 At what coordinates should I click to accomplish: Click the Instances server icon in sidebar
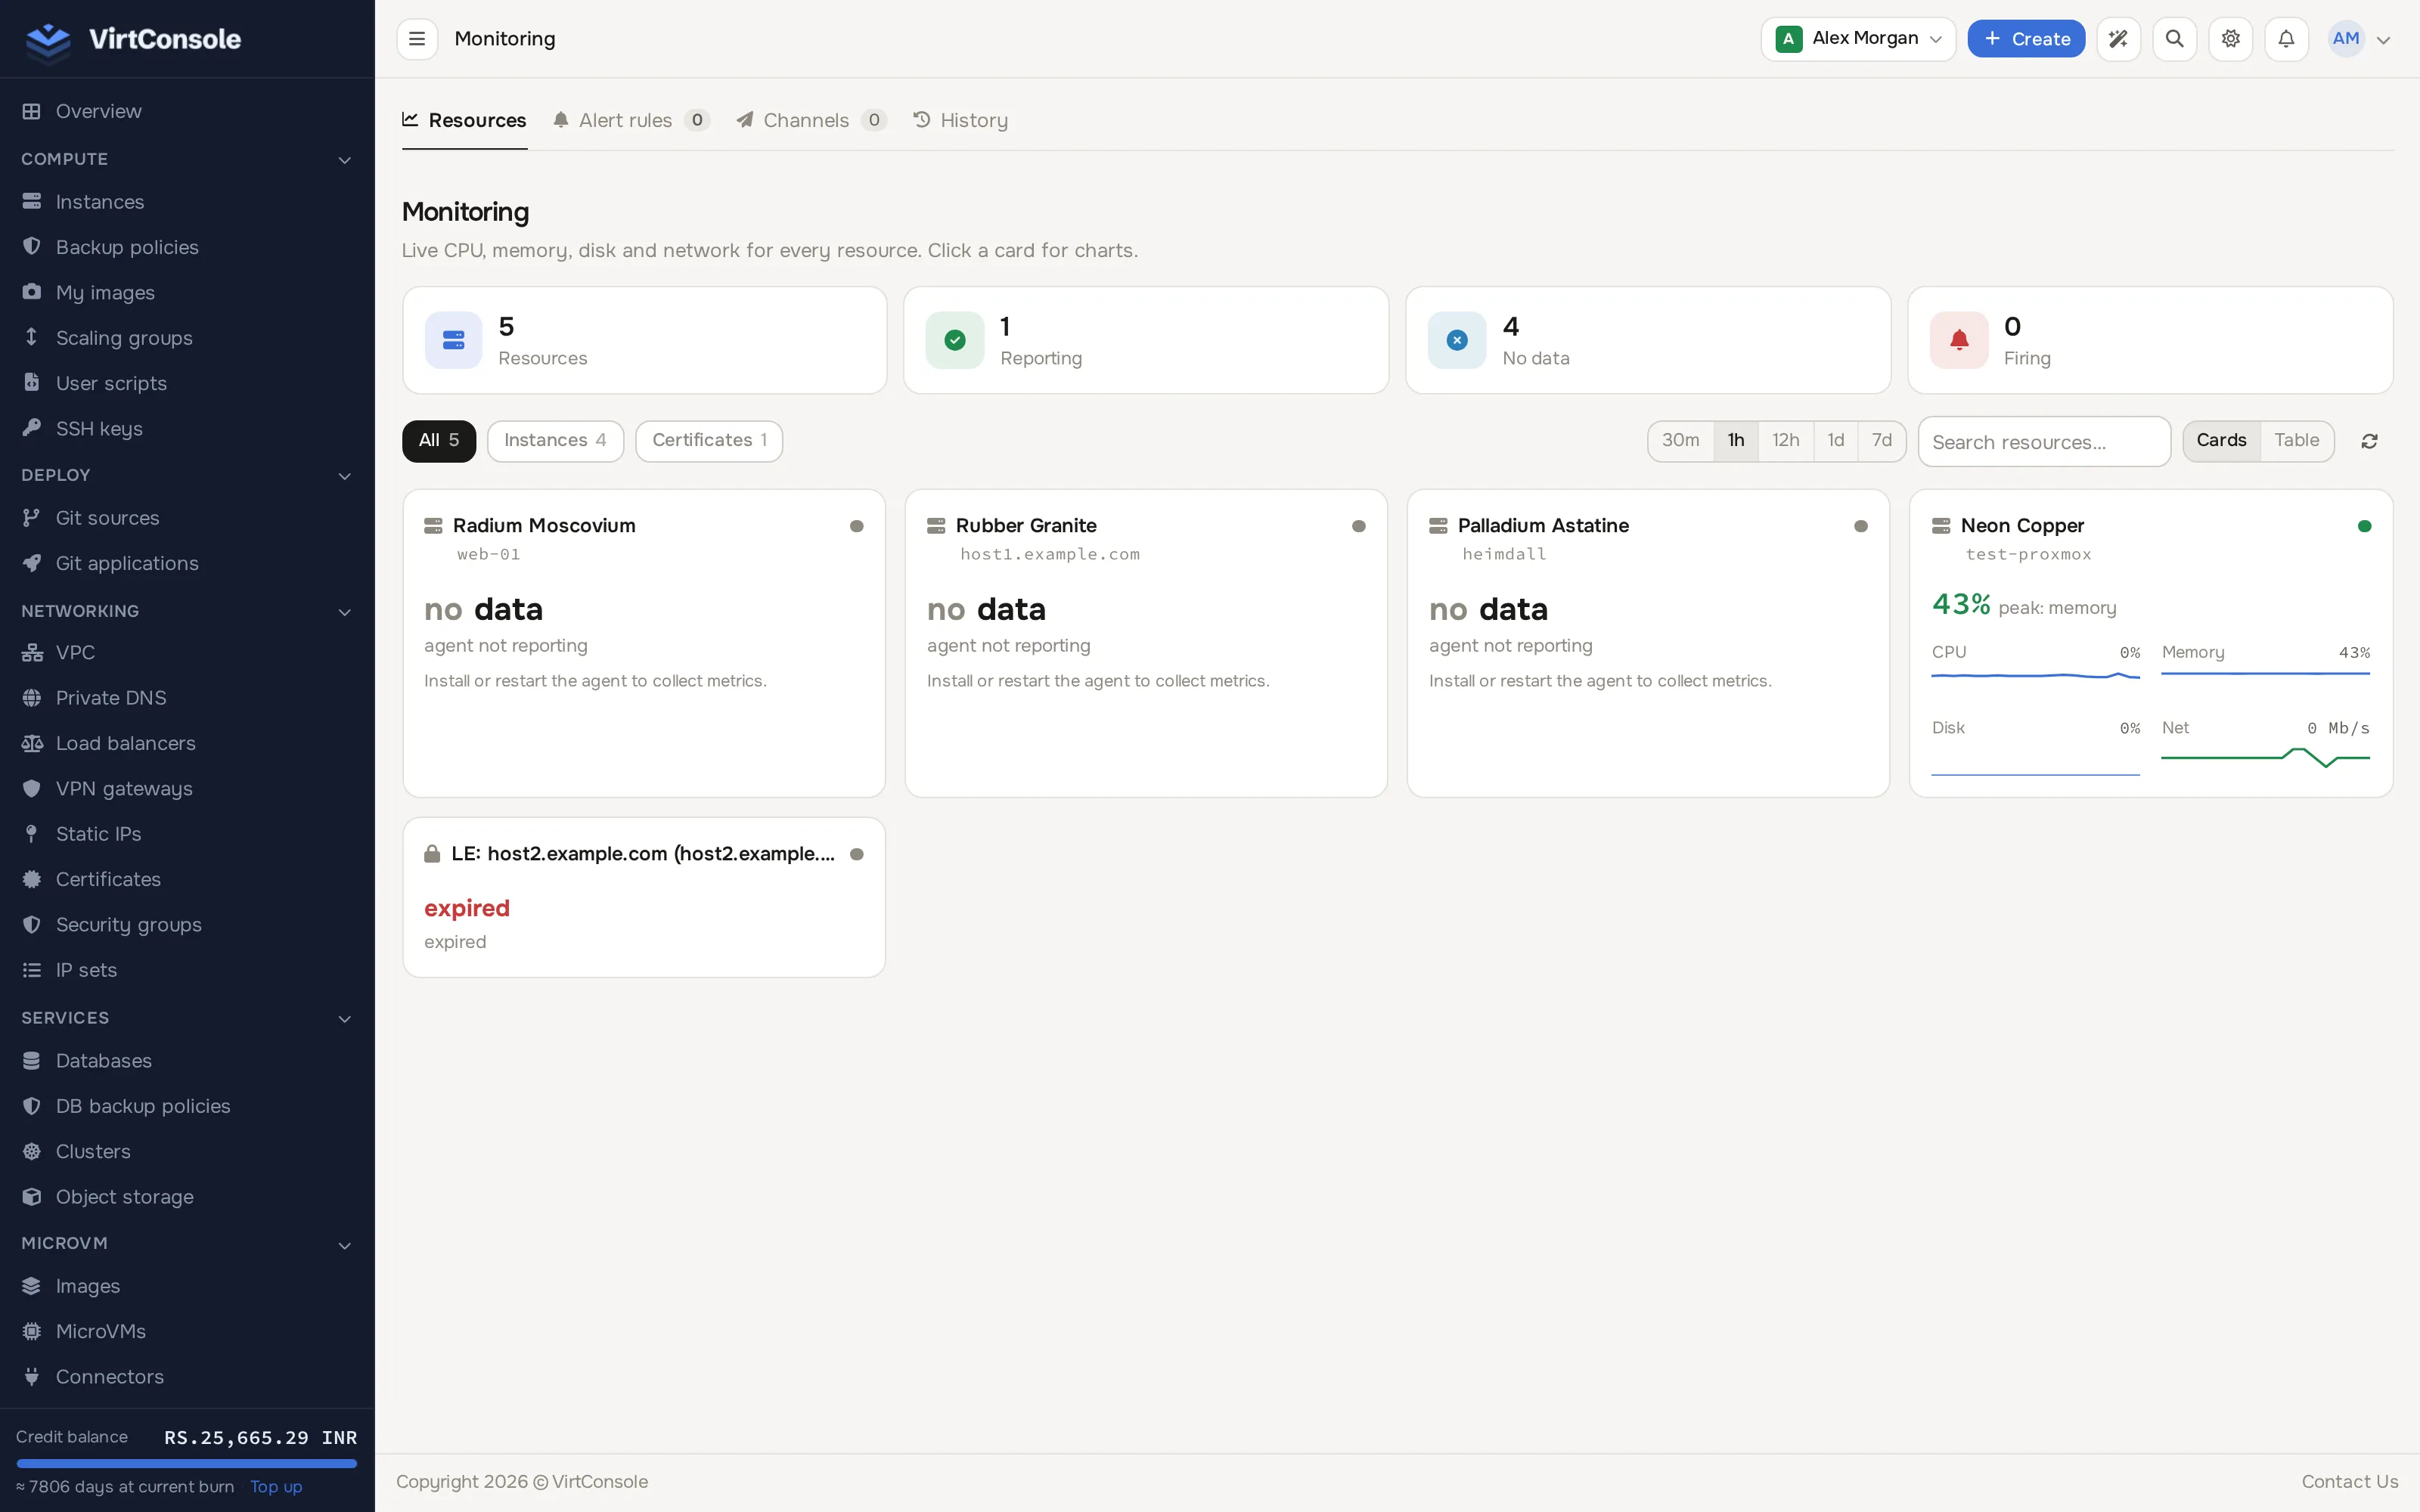(32, 202)
